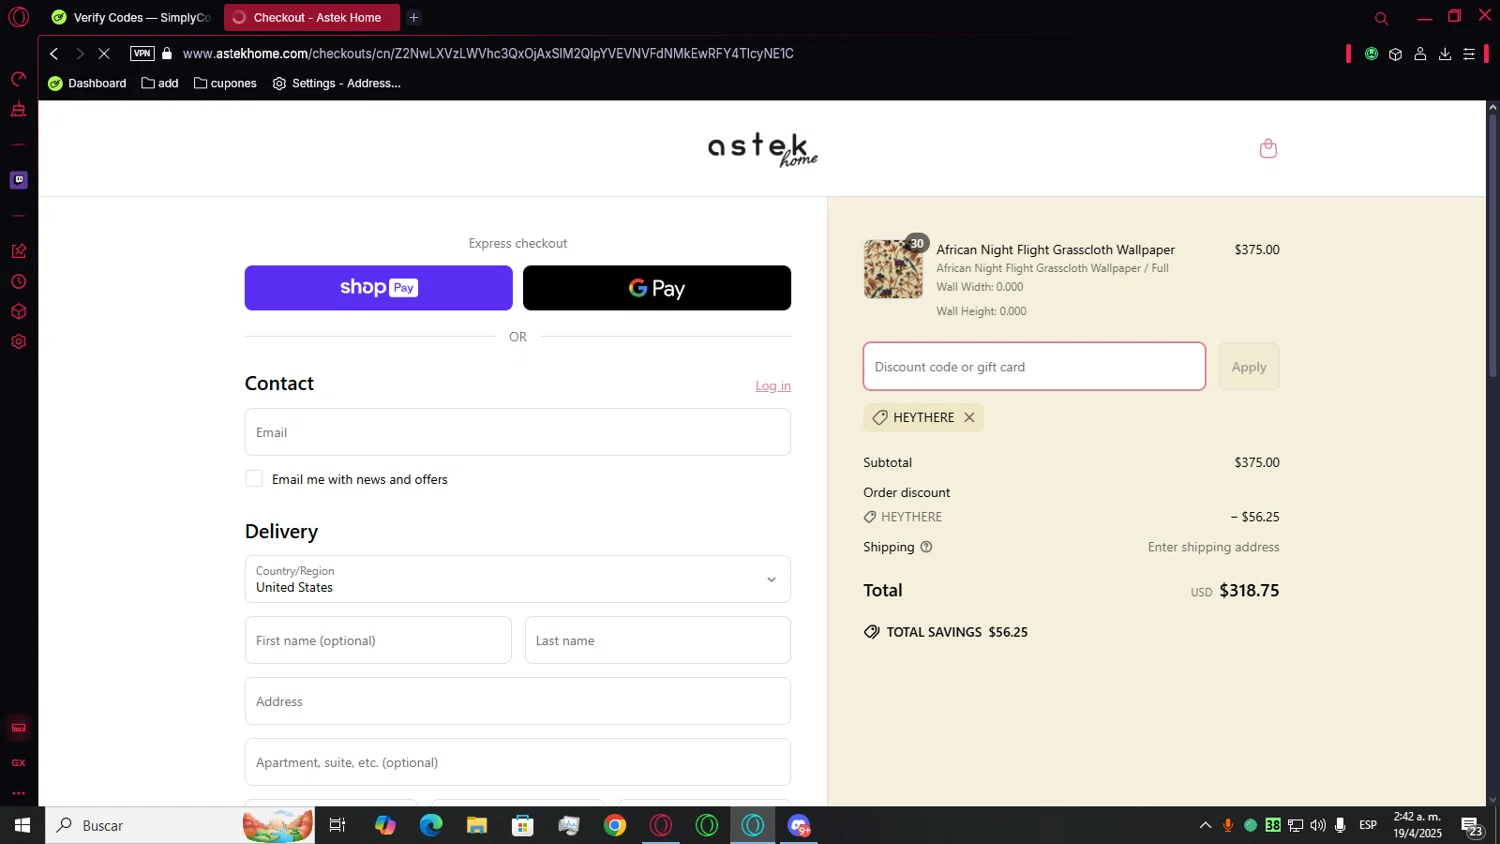Launch Google Chrome from taskbar

pyautogui.click(x=615, y=825)
